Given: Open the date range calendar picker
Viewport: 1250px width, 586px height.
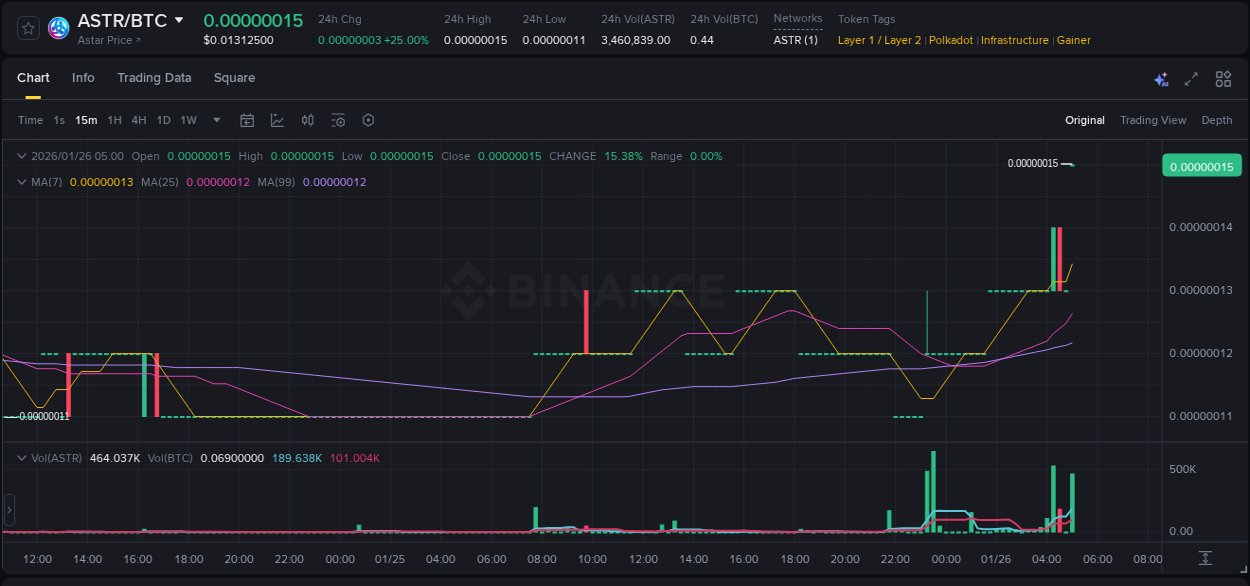Looking at the screenshot, I should 247,120.
